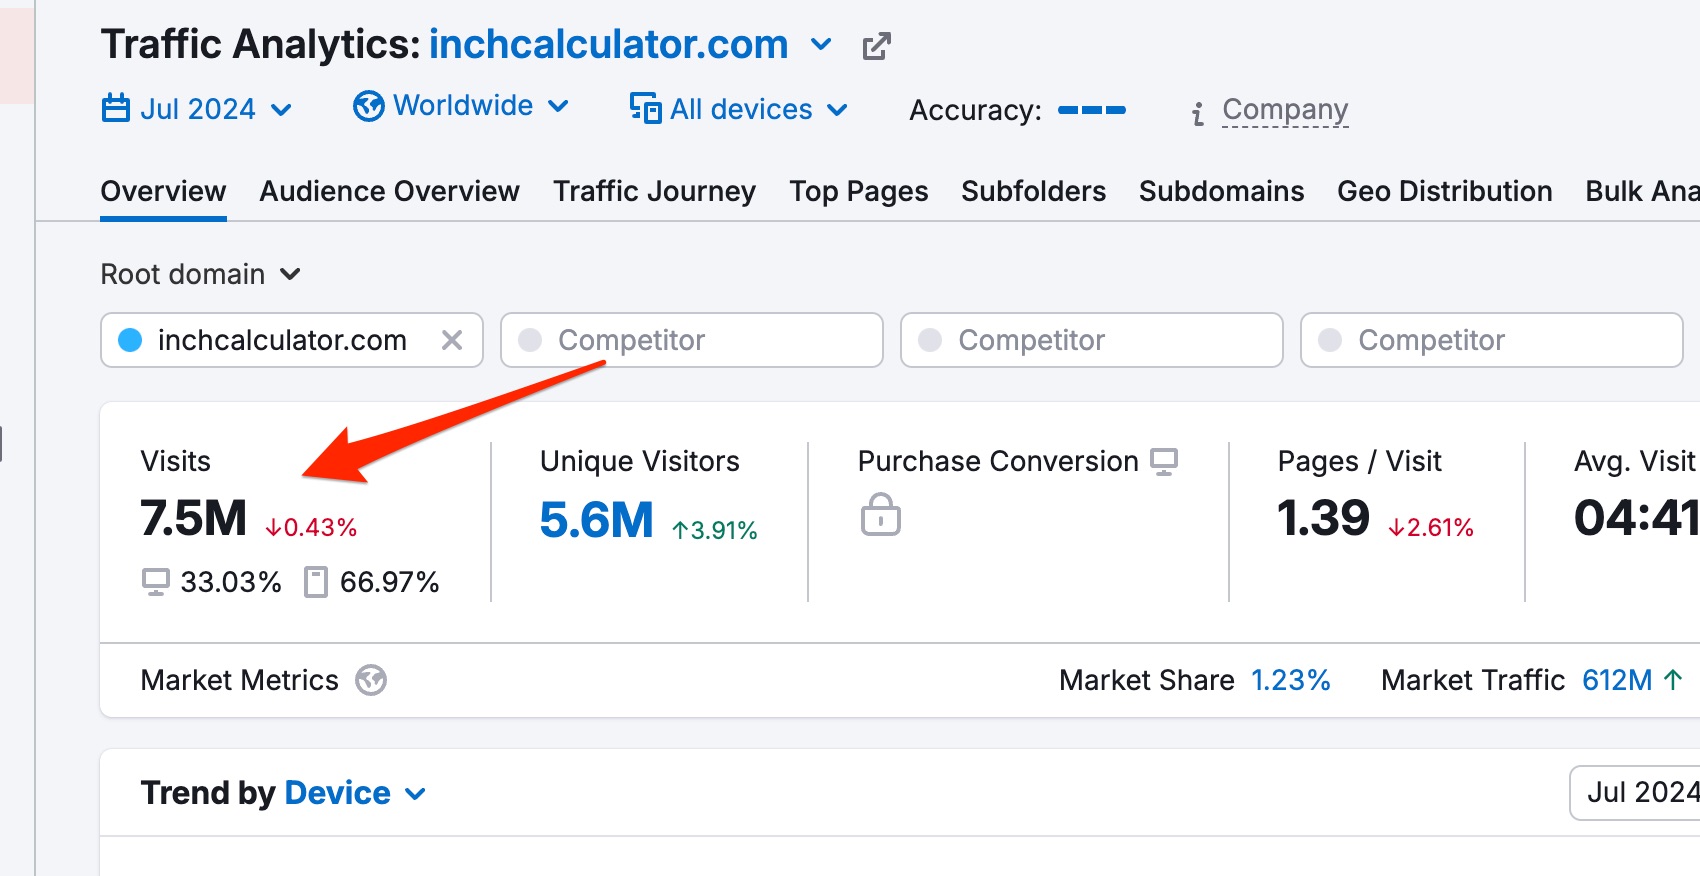Click the Purchase Conversion lock icon

[x=881, y=514]
